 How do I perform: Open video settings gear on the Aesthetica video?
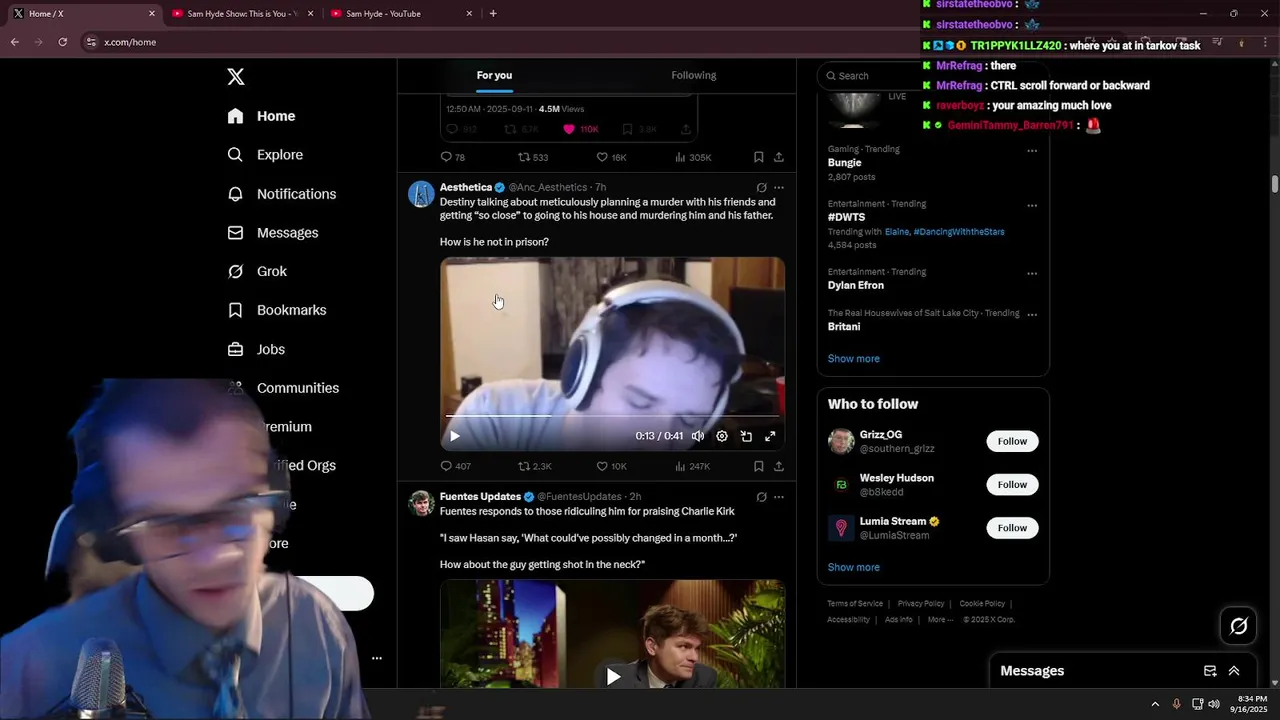coord(722,436)
